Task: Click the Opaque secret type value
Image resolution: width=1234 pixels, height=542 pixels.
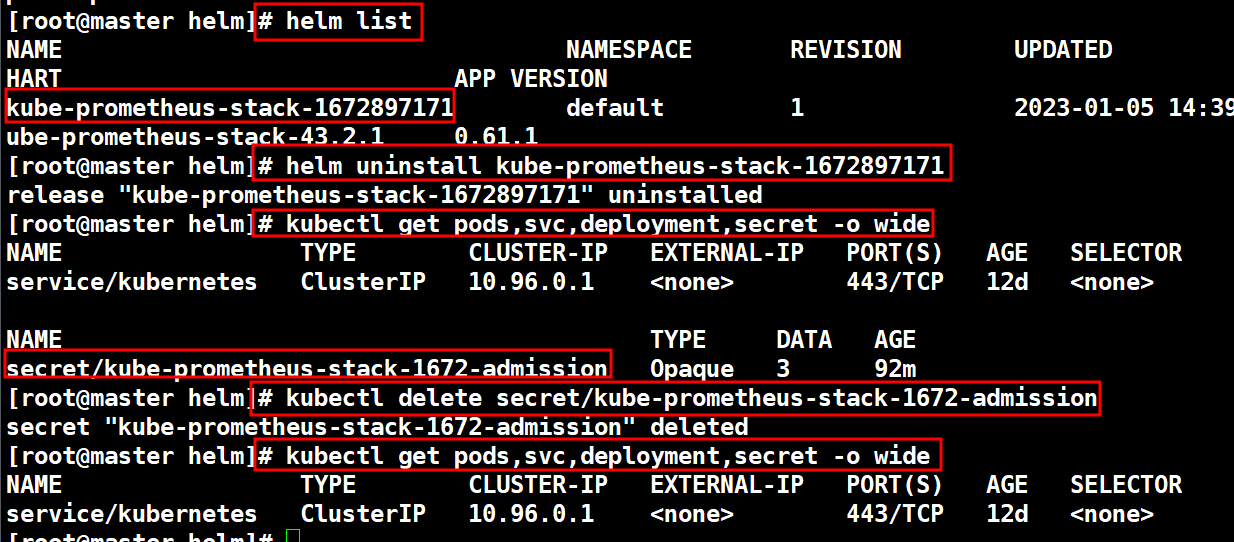Action: [691, 369]
